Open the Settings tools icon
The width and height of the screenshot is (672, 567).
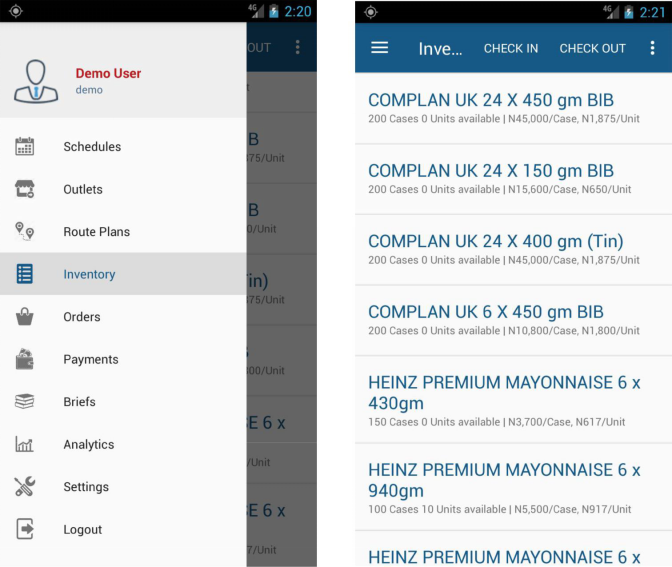[24, 486]
